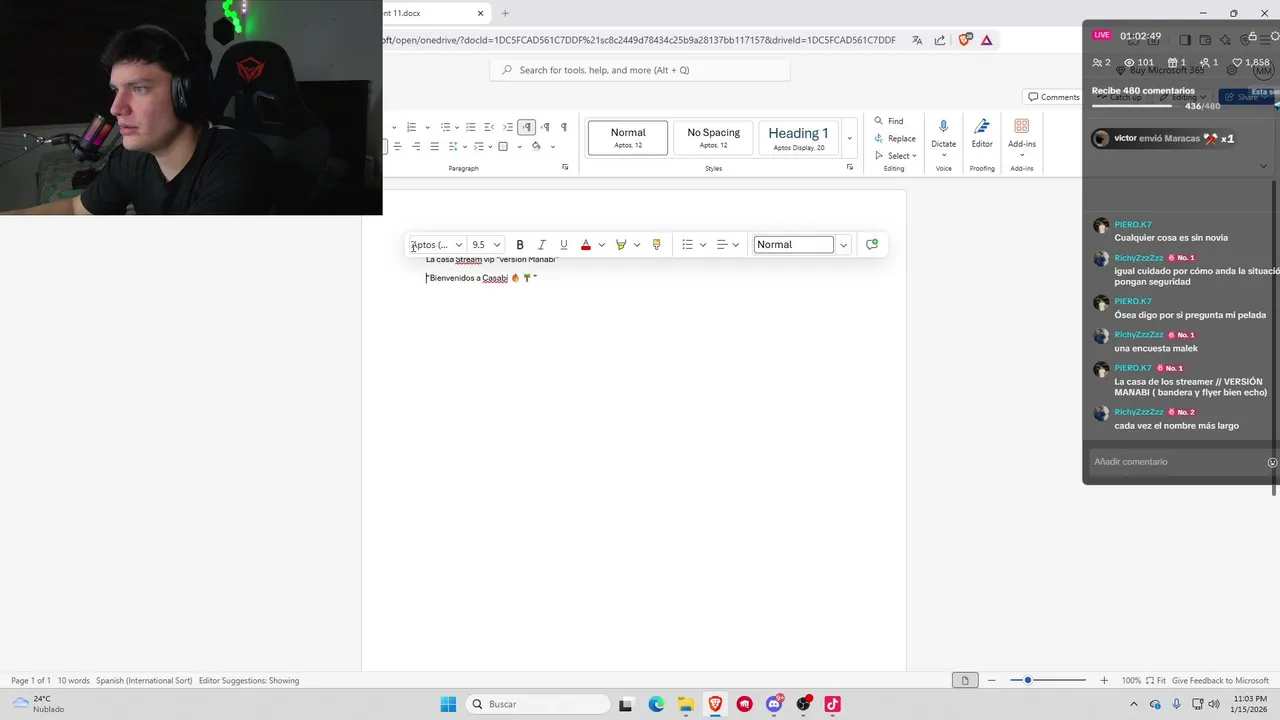
Task: Open the highlight color dropdown arrow
Action: [637, 245]
